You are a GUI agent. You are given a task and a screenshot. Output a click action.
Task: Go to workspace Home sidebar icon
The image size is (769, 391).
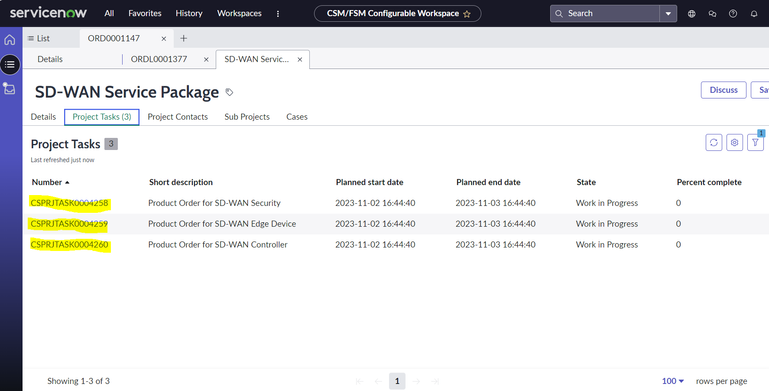coord(10,40)
